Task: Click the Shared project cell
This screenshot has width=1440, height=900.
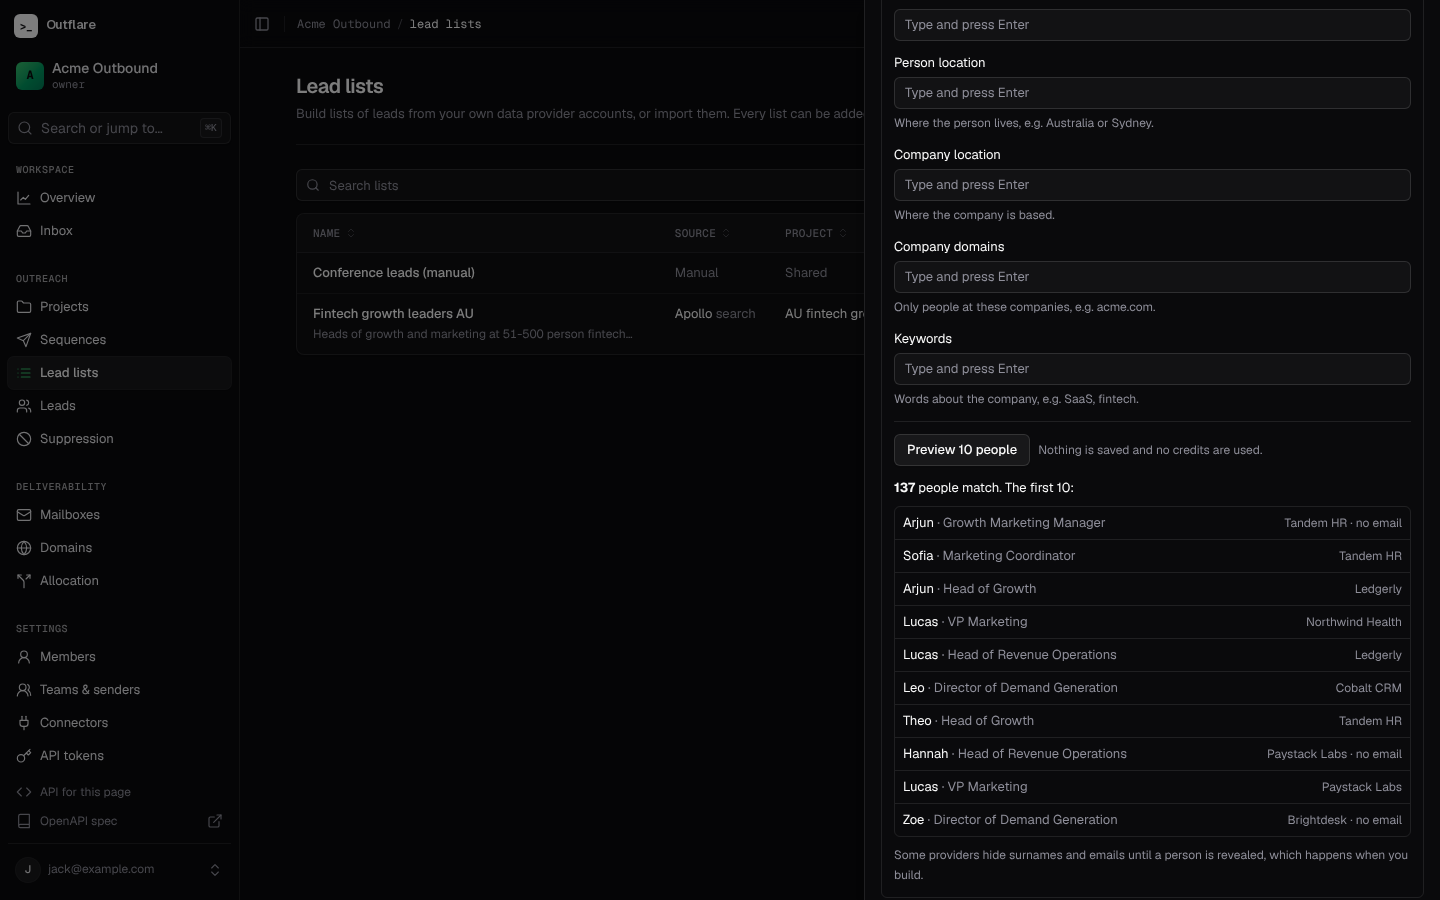Action: point(806,273)
